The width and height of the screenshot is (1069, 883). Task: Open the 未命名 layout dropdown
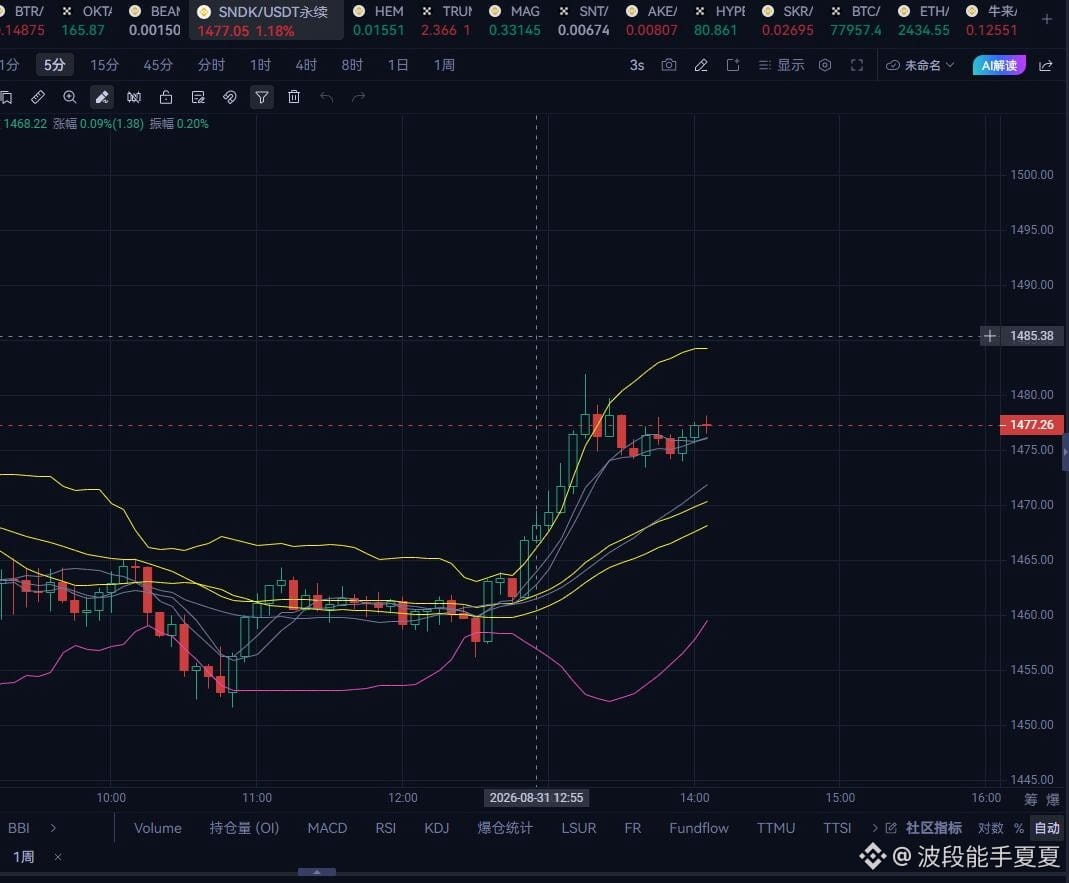[x=920, y=65]
